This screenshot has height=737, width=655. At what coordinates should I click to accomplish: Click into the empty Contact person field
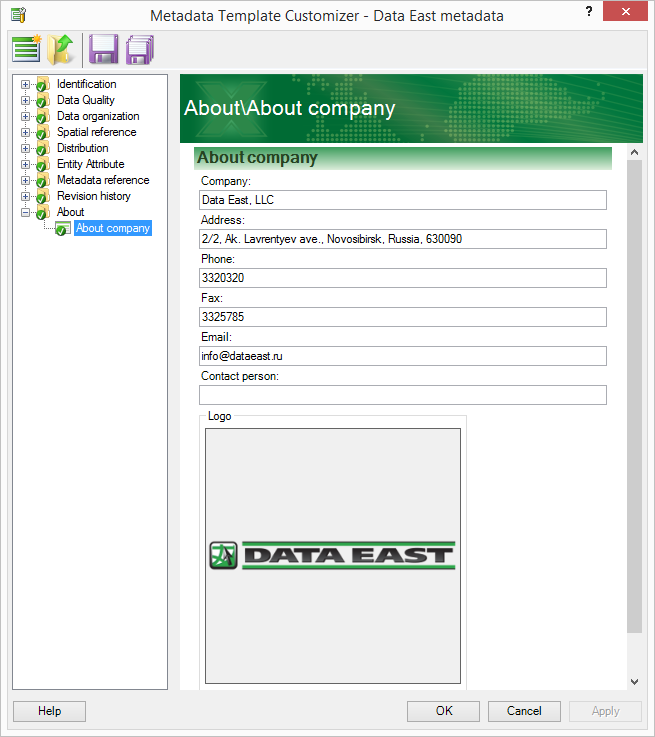(403, 395)
